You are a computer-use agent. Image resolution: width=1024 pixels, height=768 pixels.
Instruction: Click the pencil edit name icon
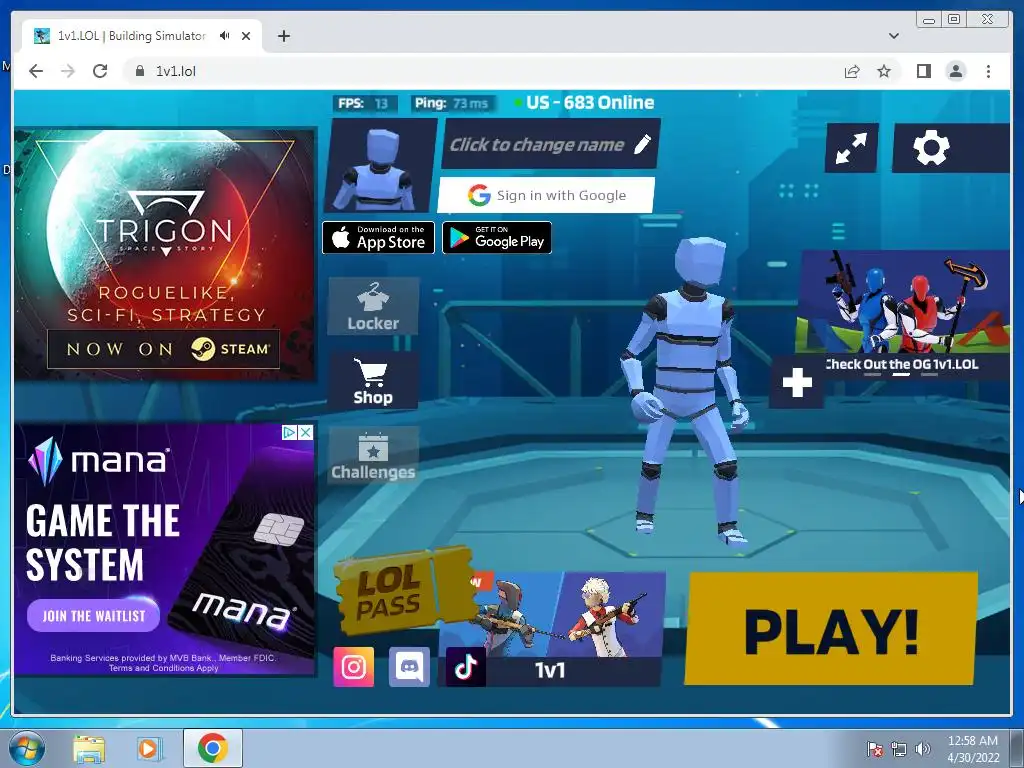pyautogui.click(x=643, y=144)
